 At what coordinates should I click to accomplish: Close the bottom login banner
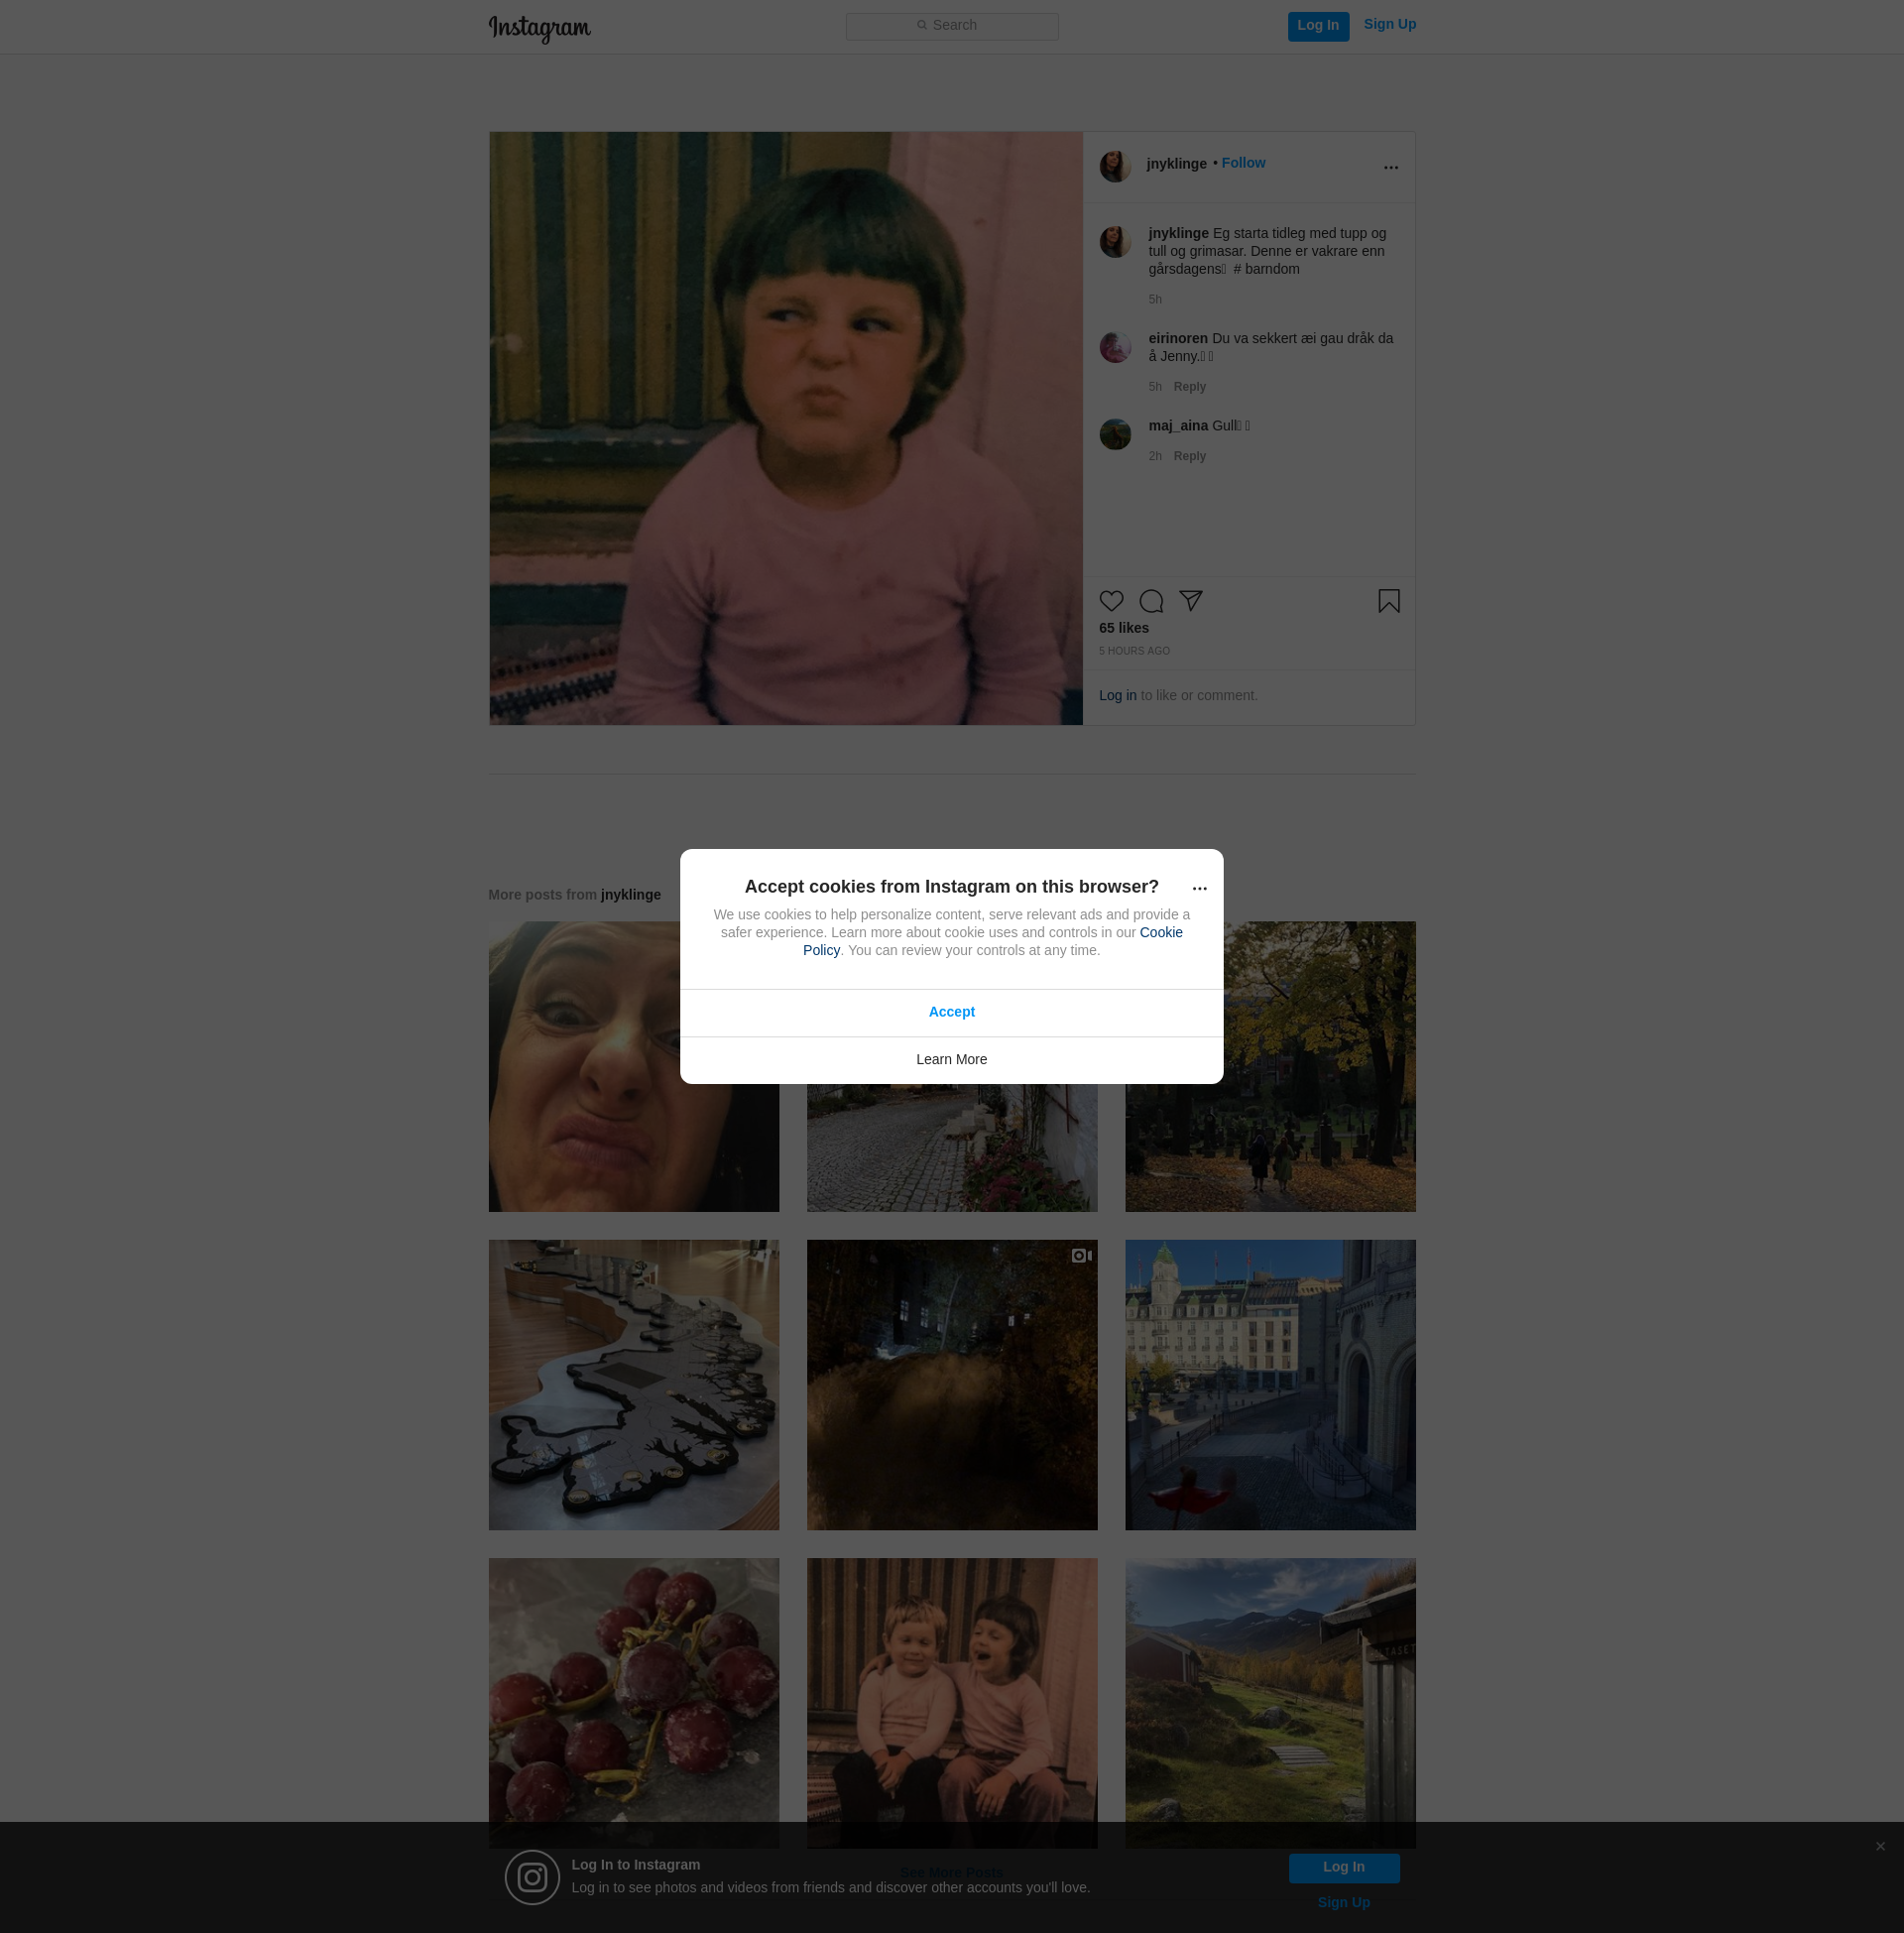pyautogui.click(x=1880, y=1846)
